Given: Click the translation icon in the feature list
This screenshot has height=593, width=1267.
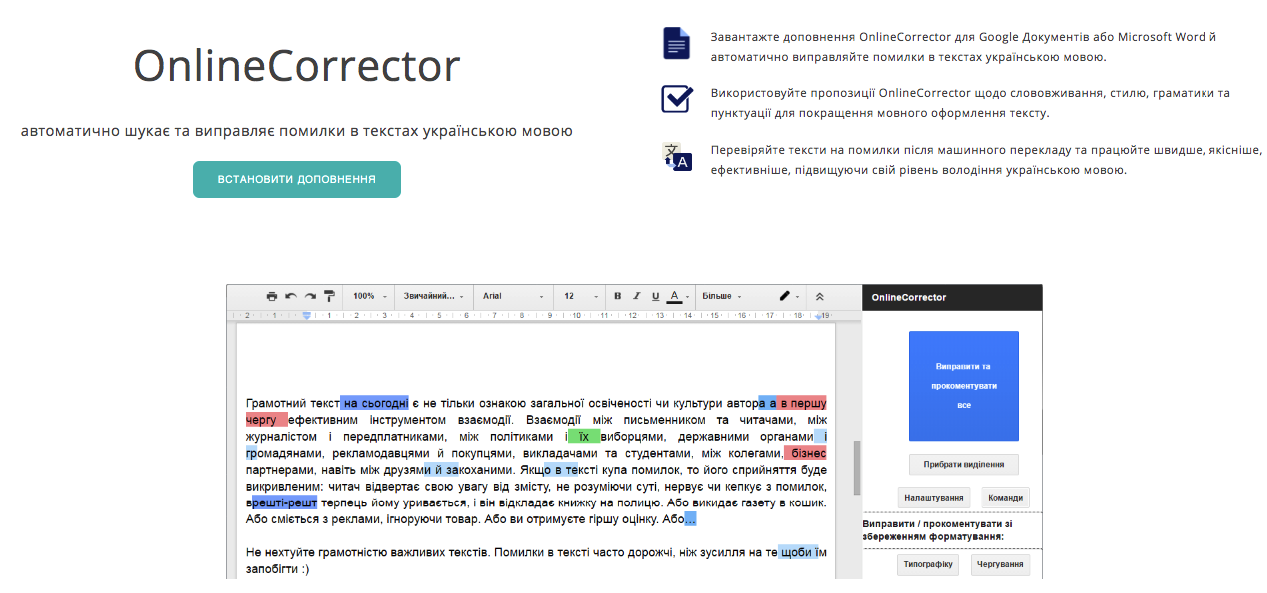Looking at the screenshot, I should pyautogui.click(x=677, y=156).
